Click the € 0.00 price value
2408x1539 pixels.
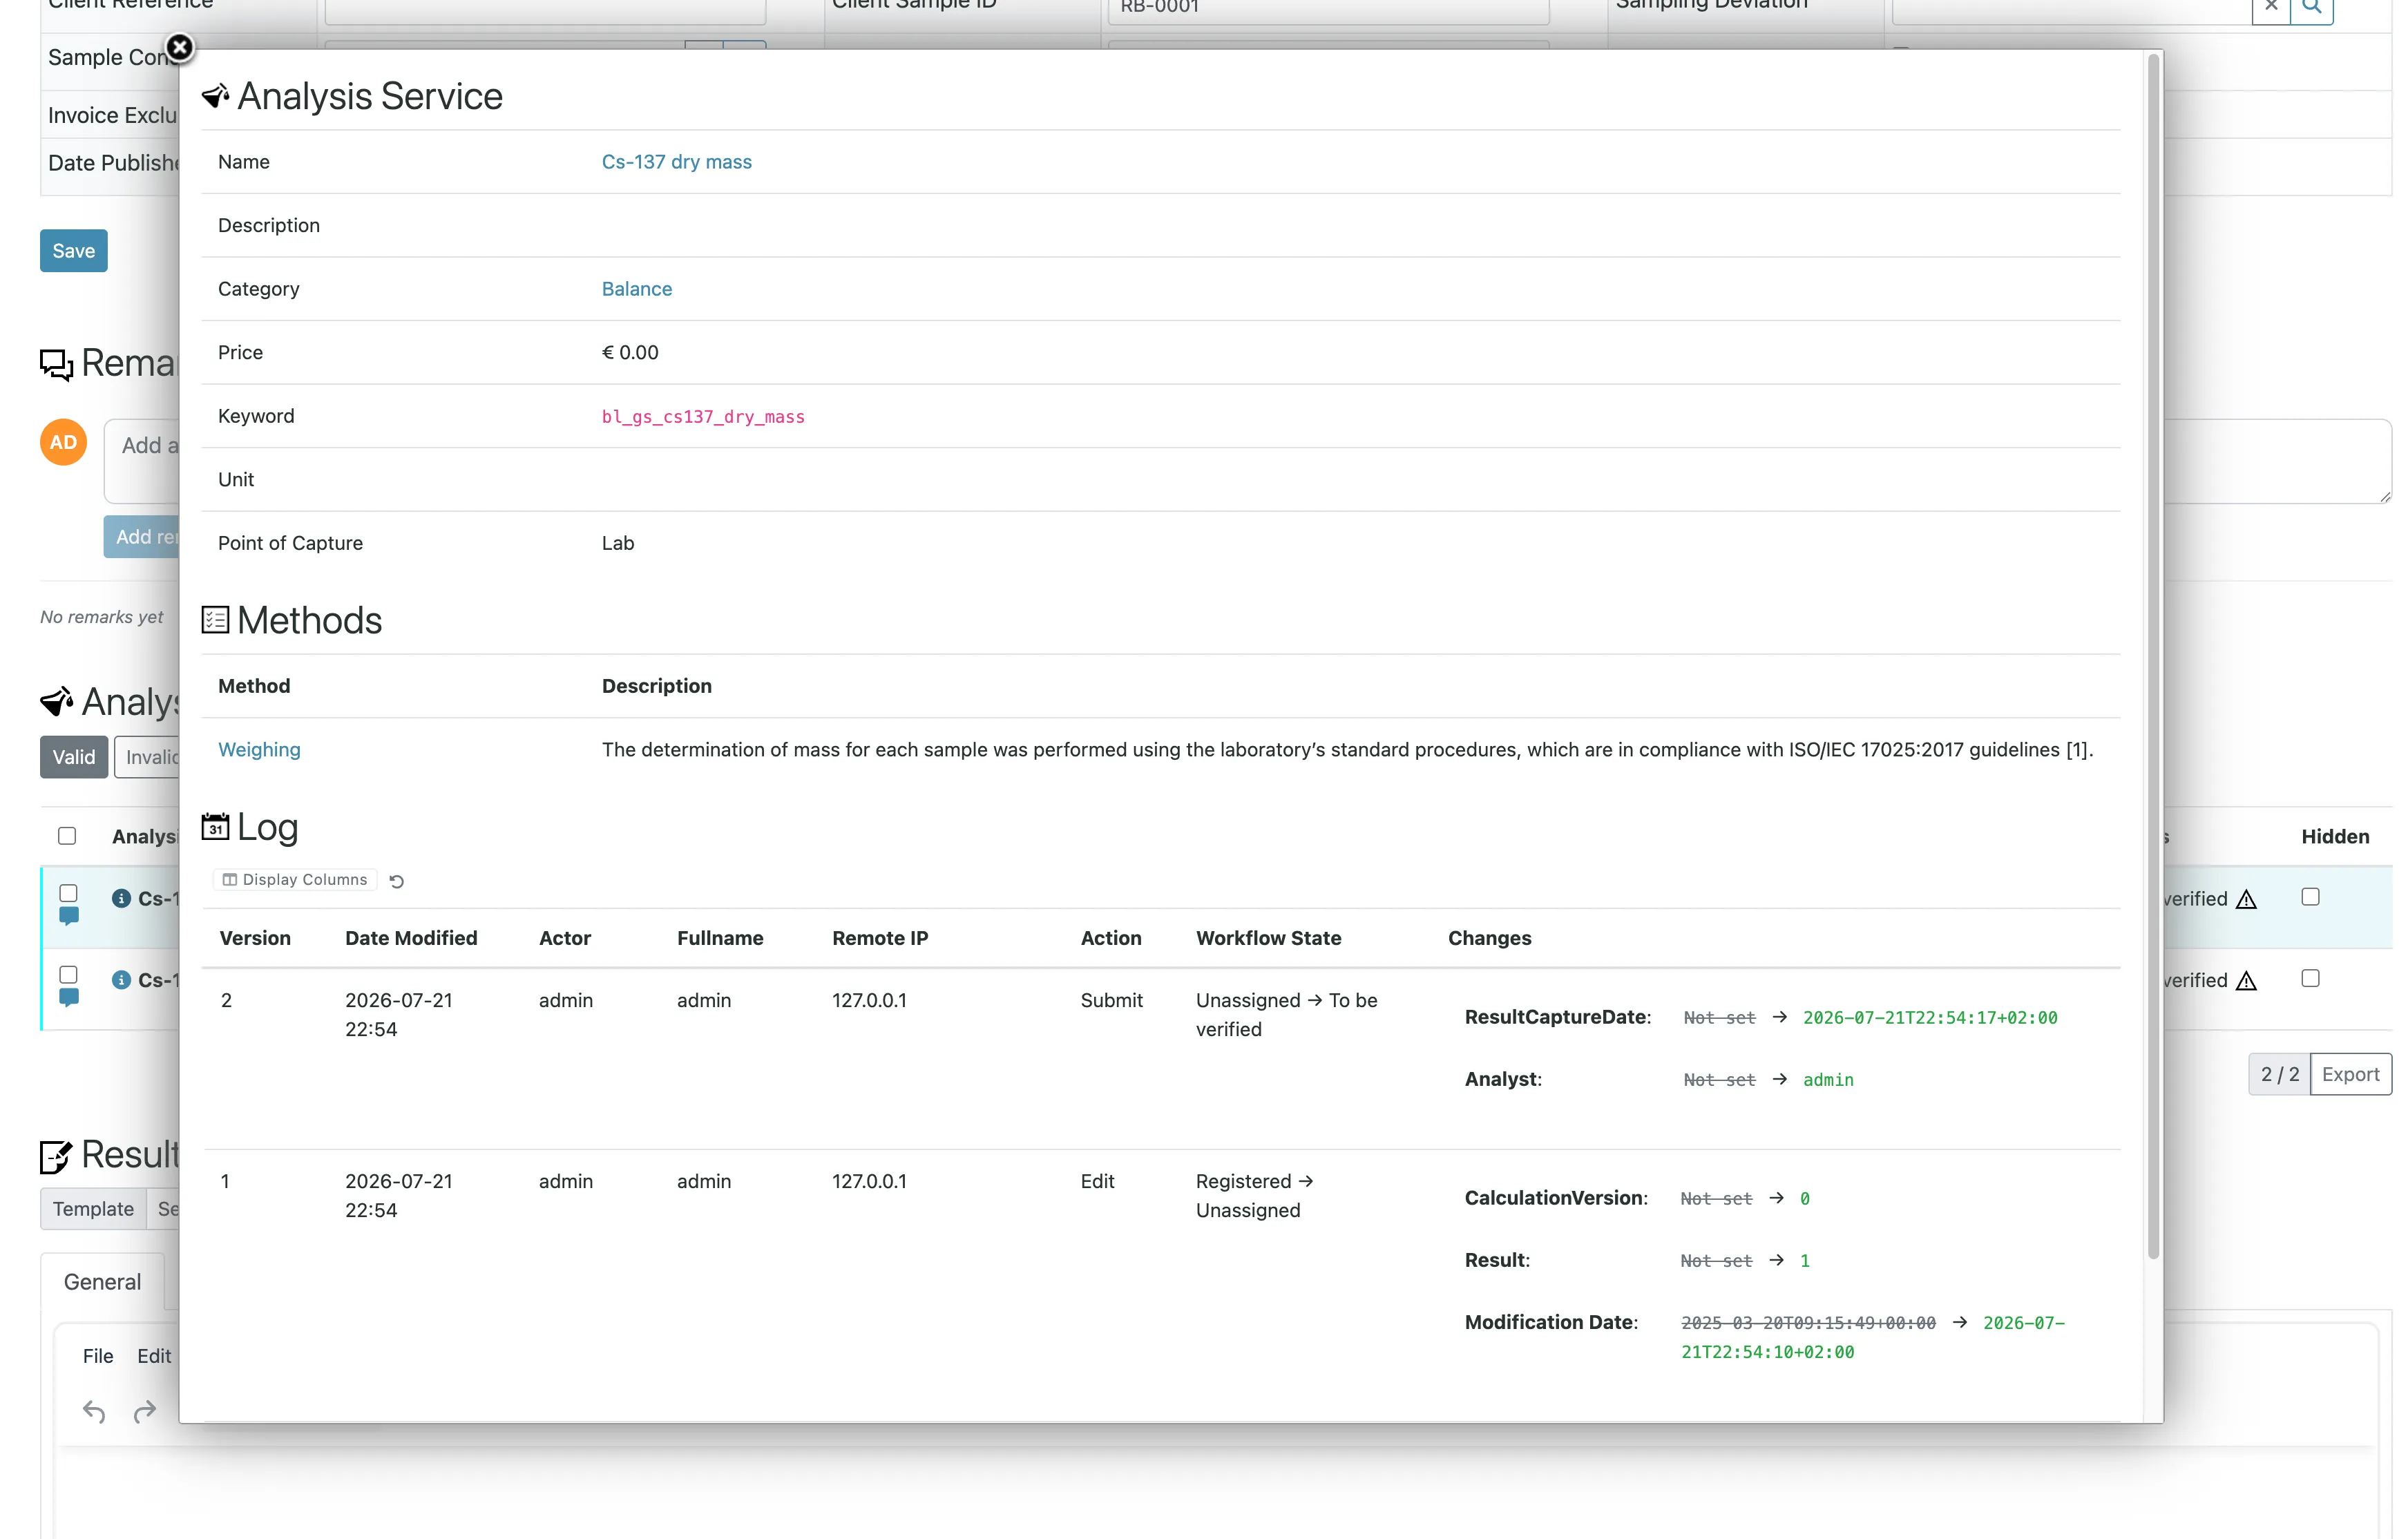(630, 352)
